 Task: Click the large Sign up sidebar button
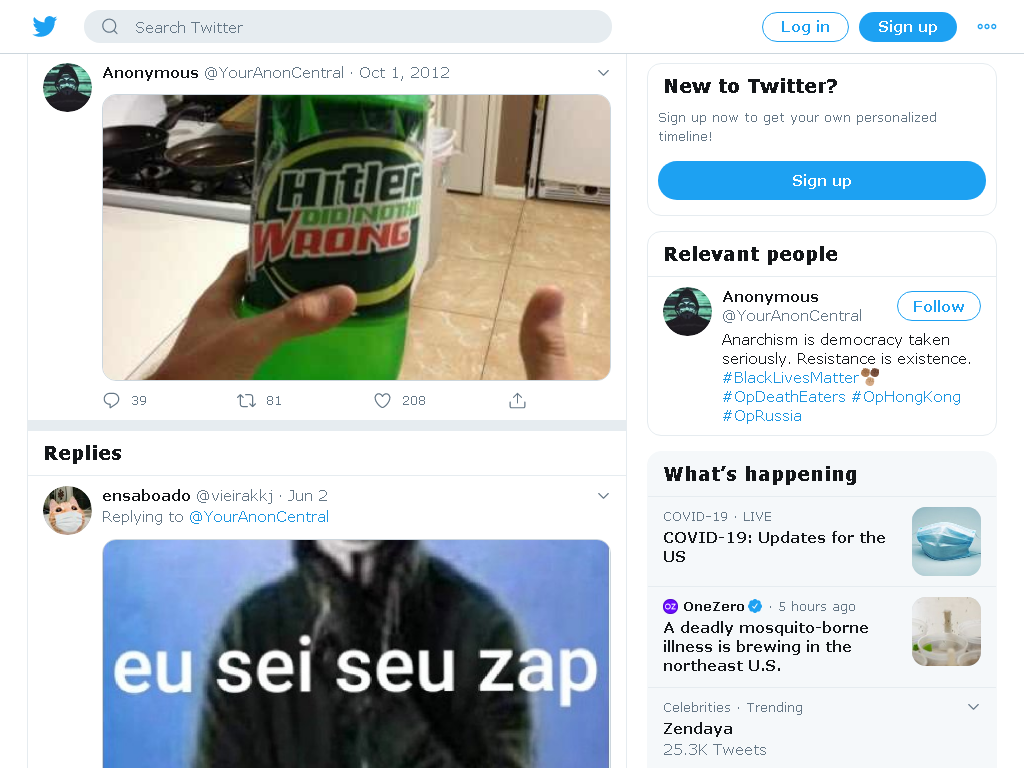click(822, 180)
